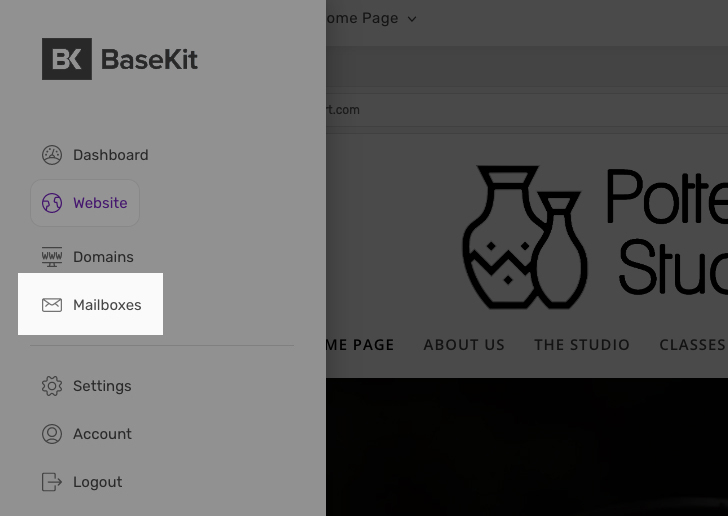Open the Dashboard gauge icon
This screenshot has height=516, width=728.
52,155
